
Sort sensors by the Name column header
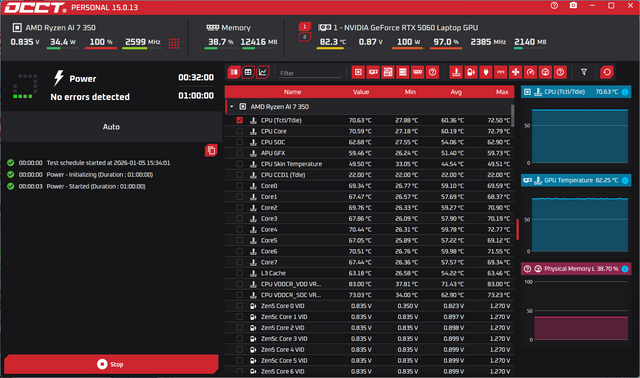292,92
